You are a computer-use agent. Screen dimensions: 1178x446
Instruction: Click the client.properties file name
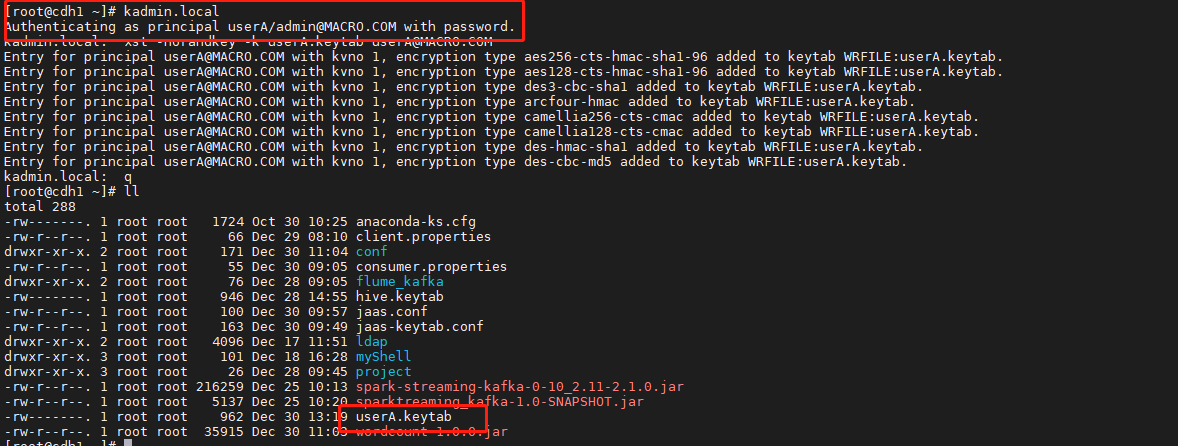click(x=423, y=237)
